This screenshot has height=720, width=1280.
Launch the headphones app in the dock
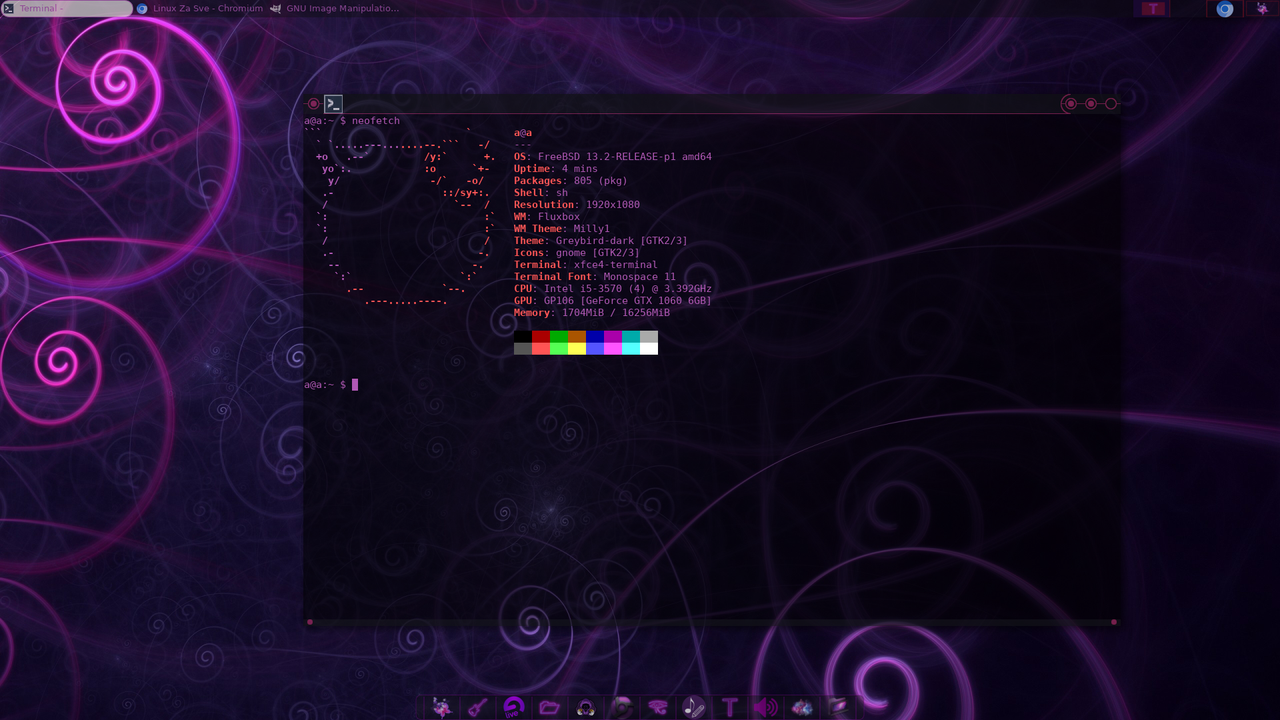point(586,707)
